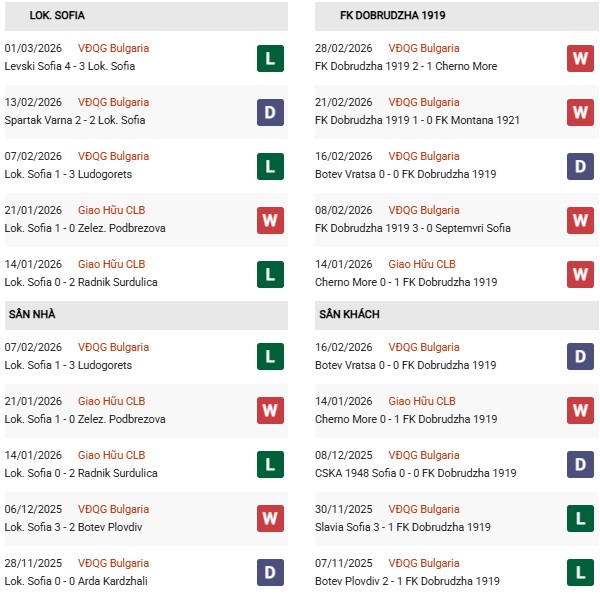Image resolution: width=600 pixels, height=594 pixels.
Task: Click VĐQG Bulgaria link dated 30/11/2025
Action: point(424,509)
